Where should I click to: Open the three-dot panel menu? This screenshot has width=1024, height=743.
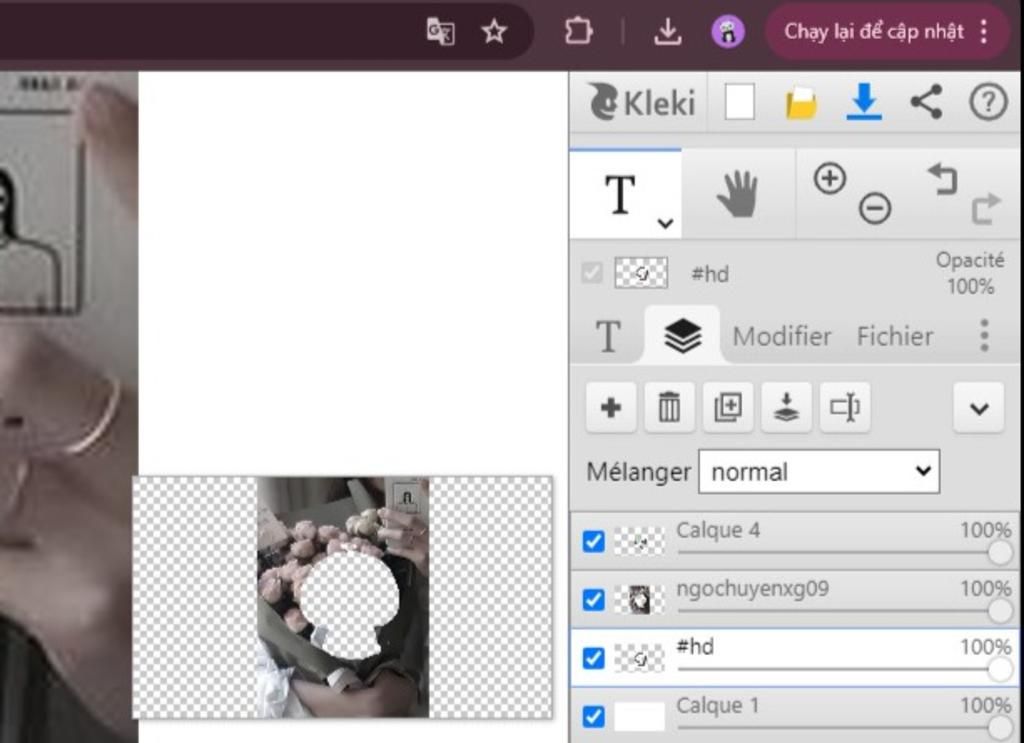tap(984, 336)
